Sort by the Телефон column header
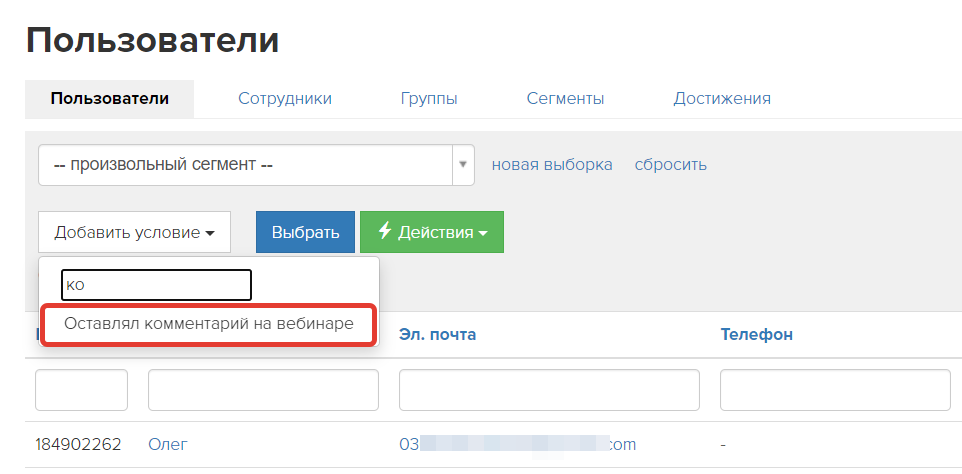The image size is (962, 474). [x=756, y=334]
